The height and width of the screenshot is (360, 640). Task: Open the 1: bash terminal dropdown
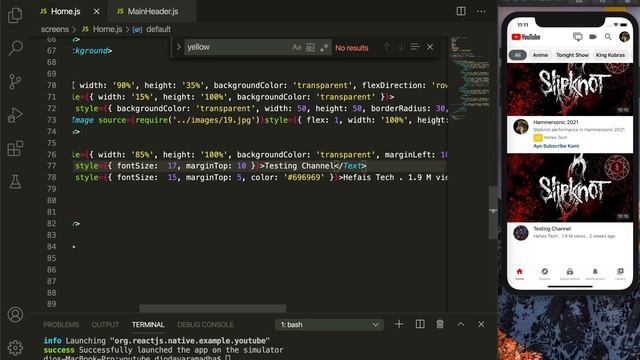(x=329, y=325)
